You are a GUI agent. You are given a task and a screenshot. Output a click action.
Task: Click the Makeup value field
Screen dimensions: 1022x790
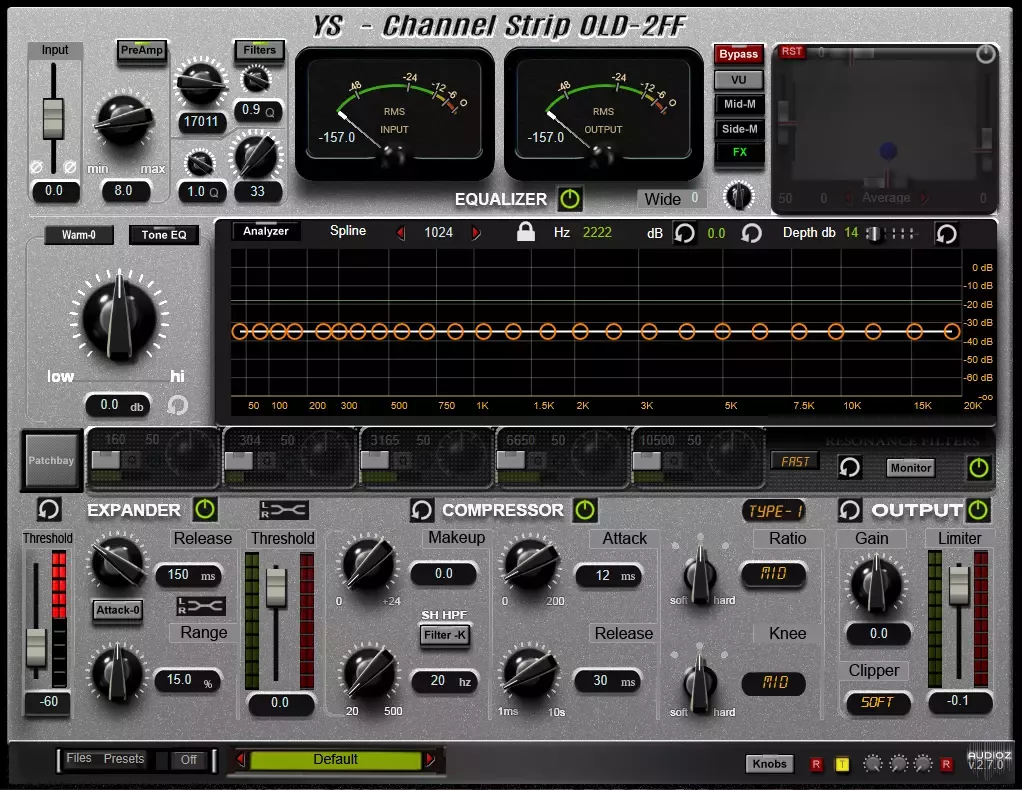tap(443, 574)
